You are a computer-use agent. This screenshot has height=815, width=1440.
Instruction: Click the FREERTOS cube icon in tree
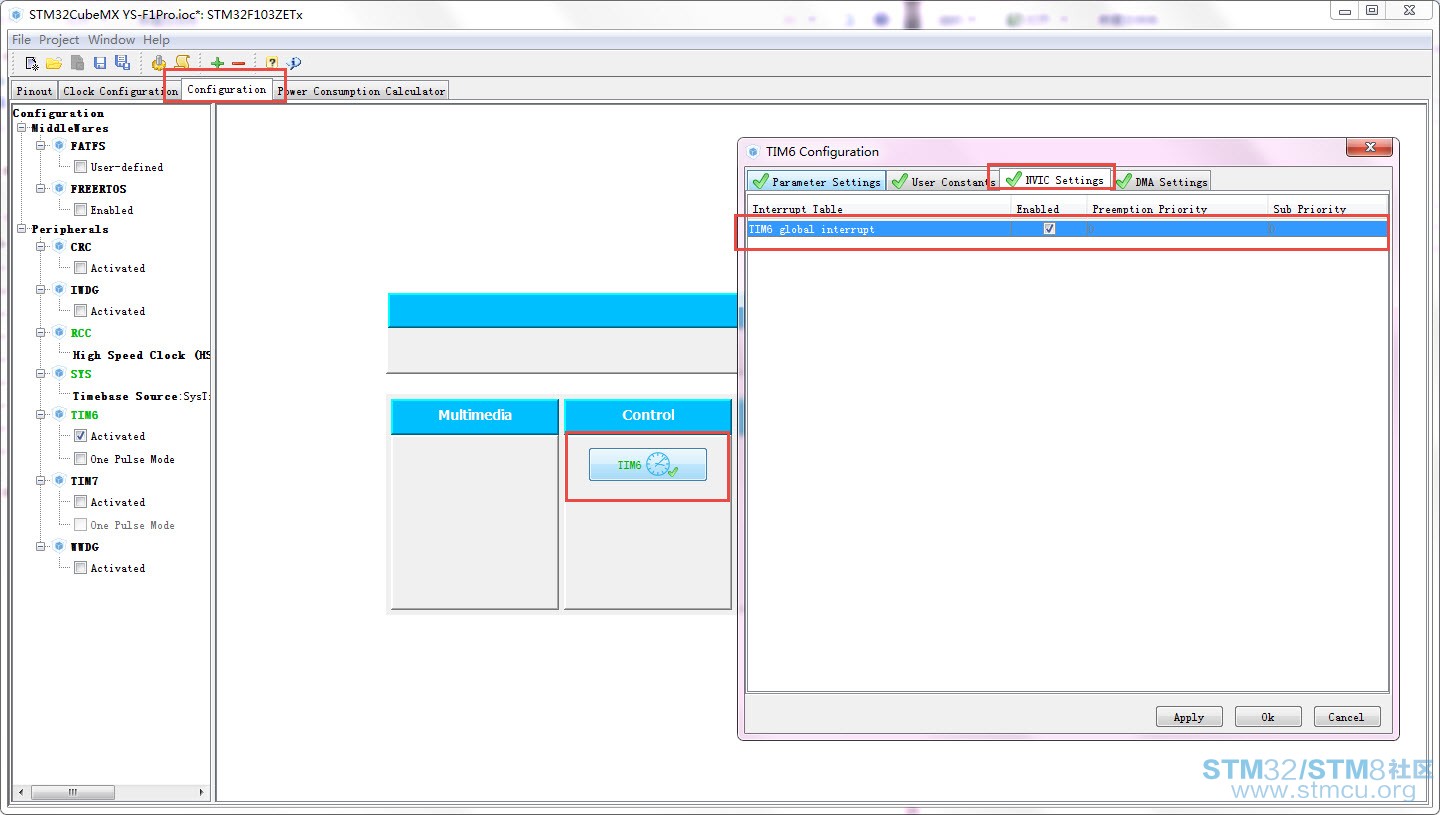(x=59, y=189)
